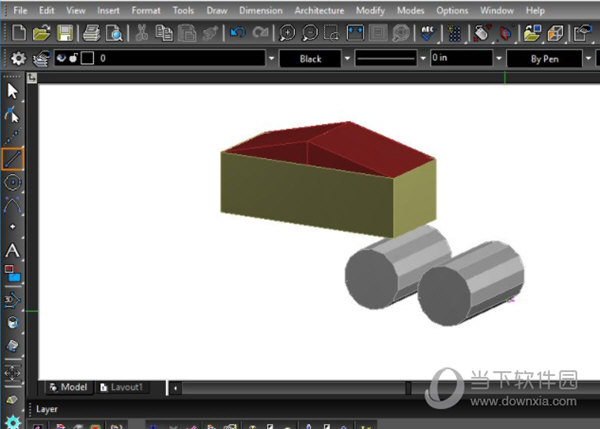Select the arrow Select tool
The width and height of the screenshot is (600, 429).
click(x=13, y=90)
